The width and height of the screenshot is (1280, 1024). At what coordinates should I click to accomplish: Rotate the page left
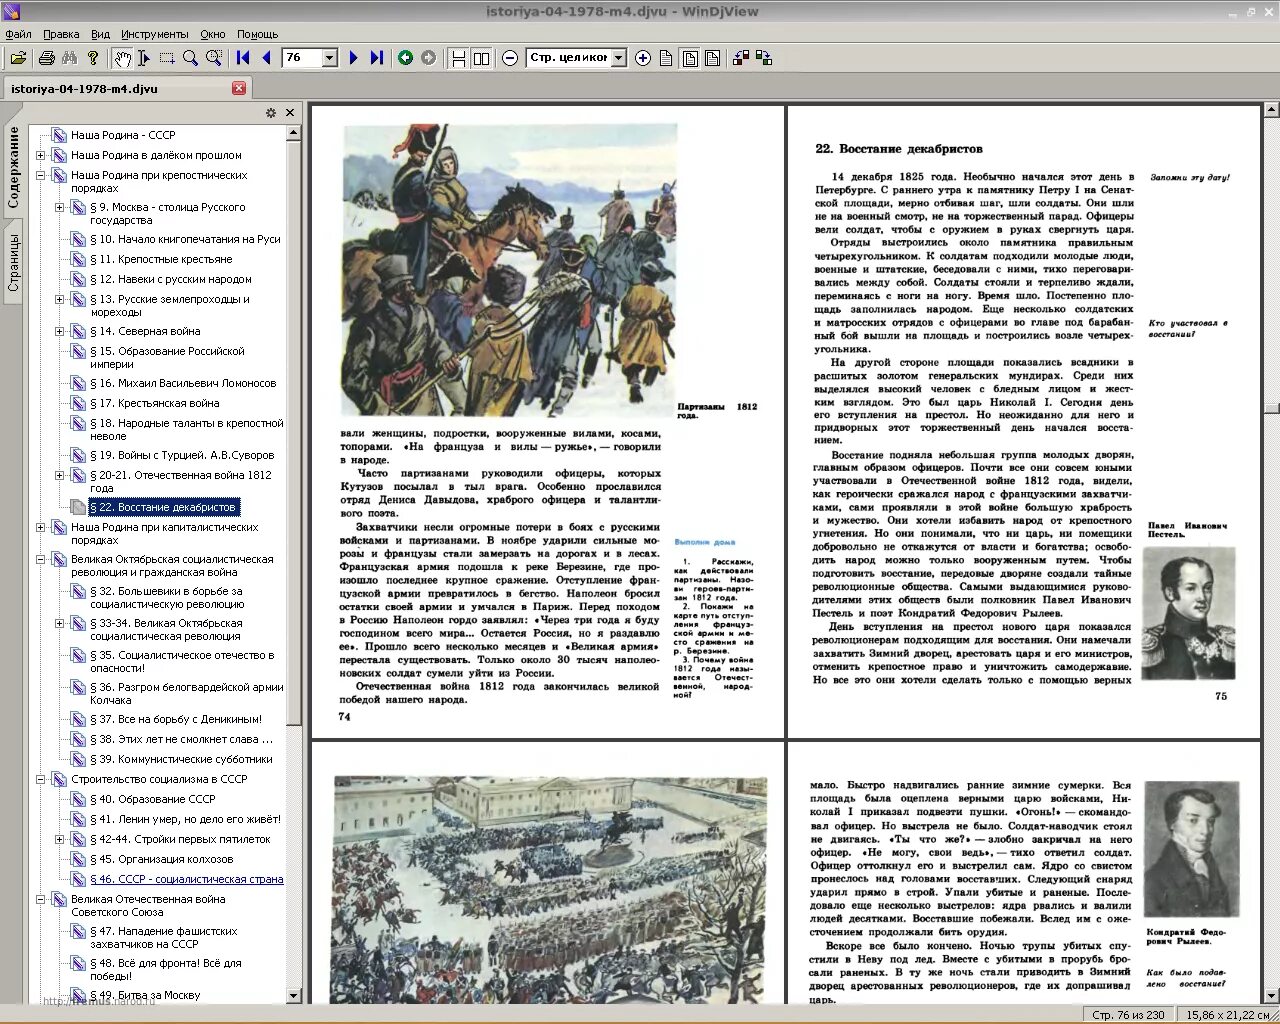741,58
